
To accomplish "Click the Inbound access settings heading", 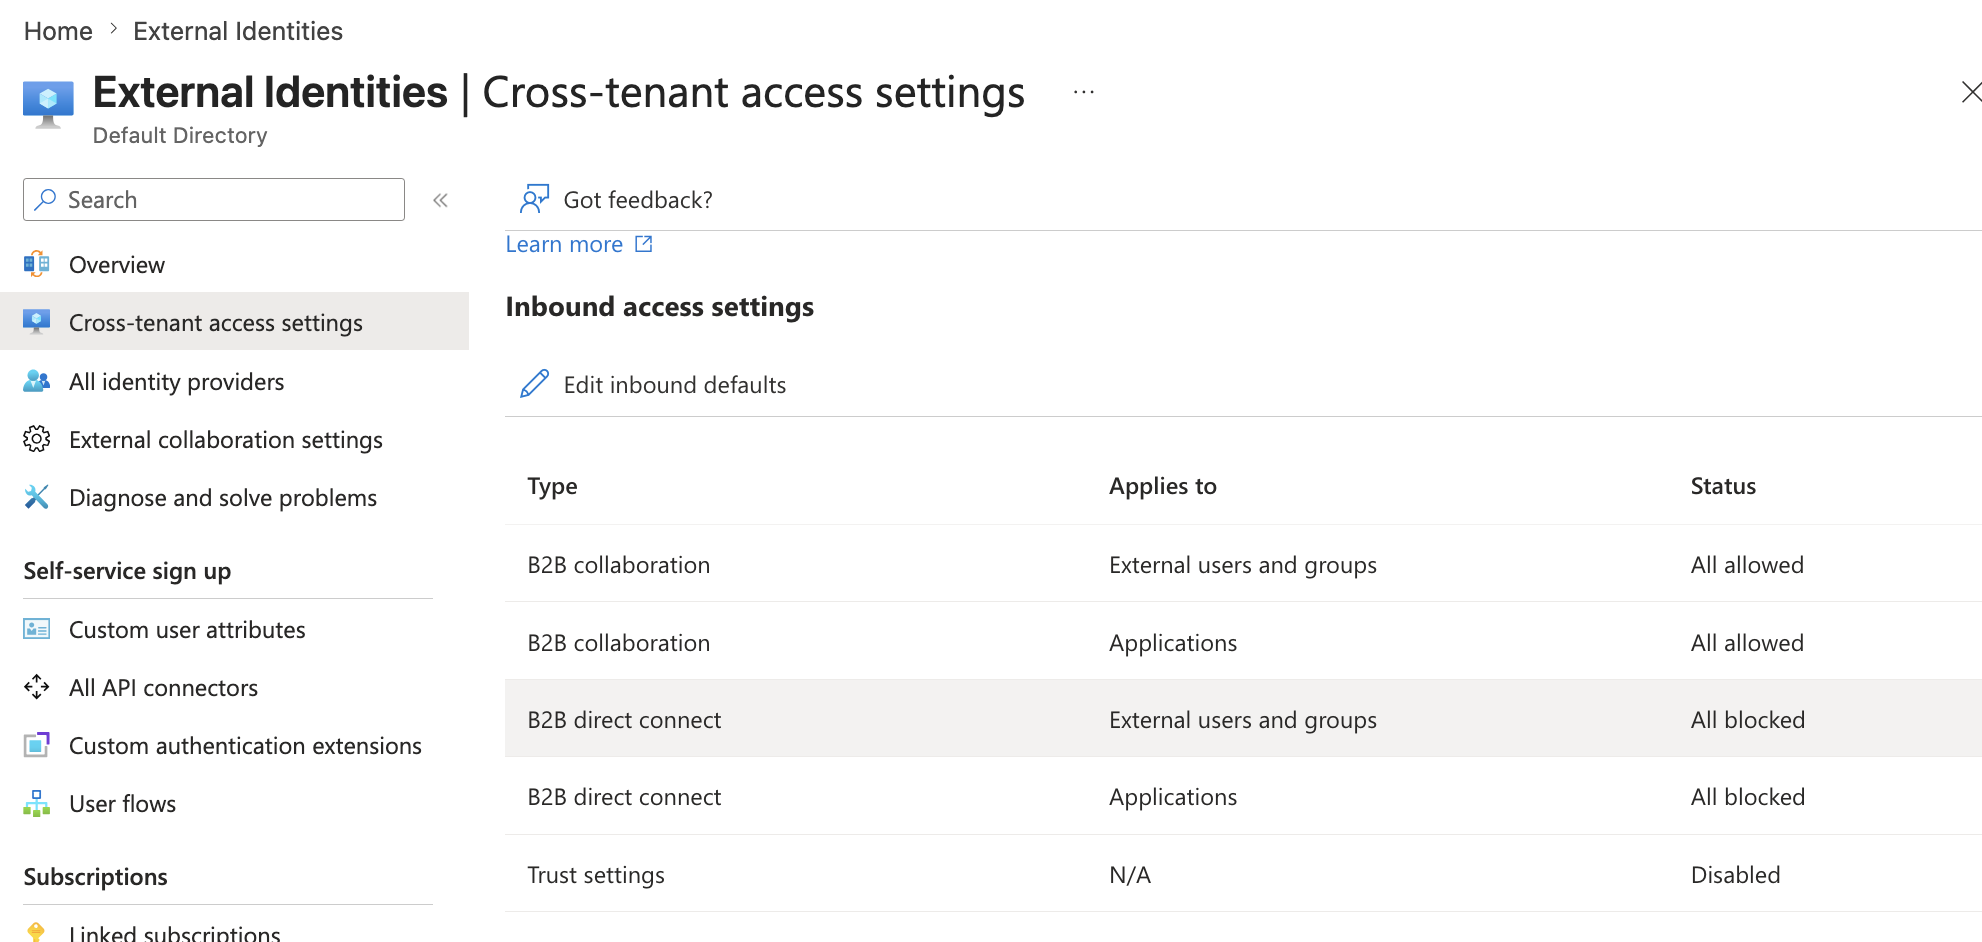I will coord(659,307).
